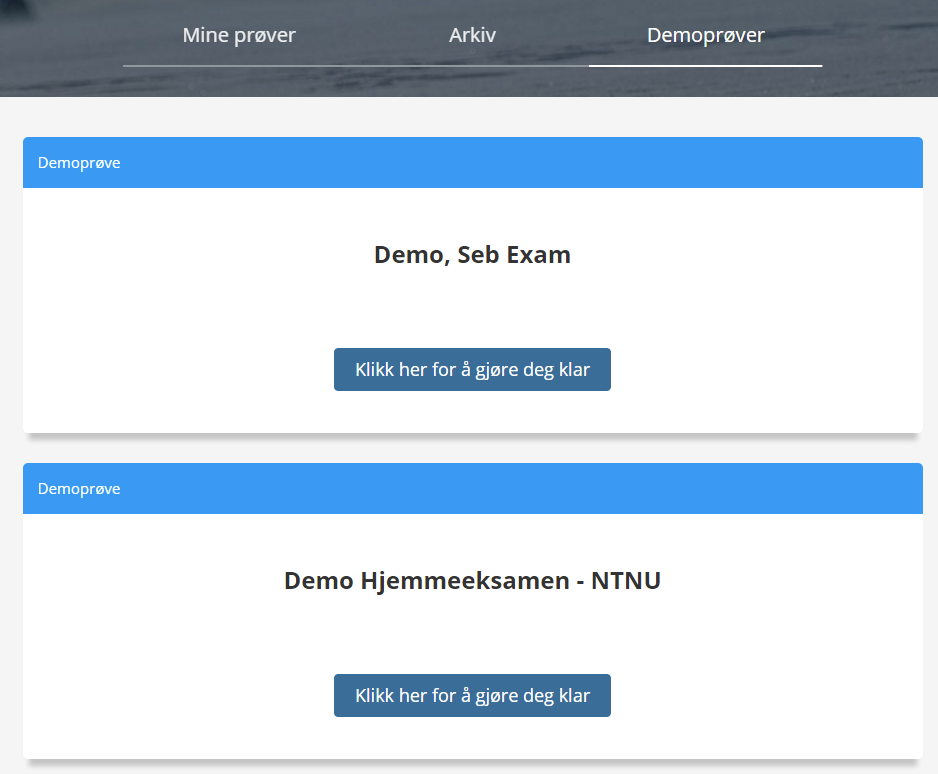The image size is (938, 774).
Task: Click the dark object in banner's top-left corner
Action: (x=15, y=7)
